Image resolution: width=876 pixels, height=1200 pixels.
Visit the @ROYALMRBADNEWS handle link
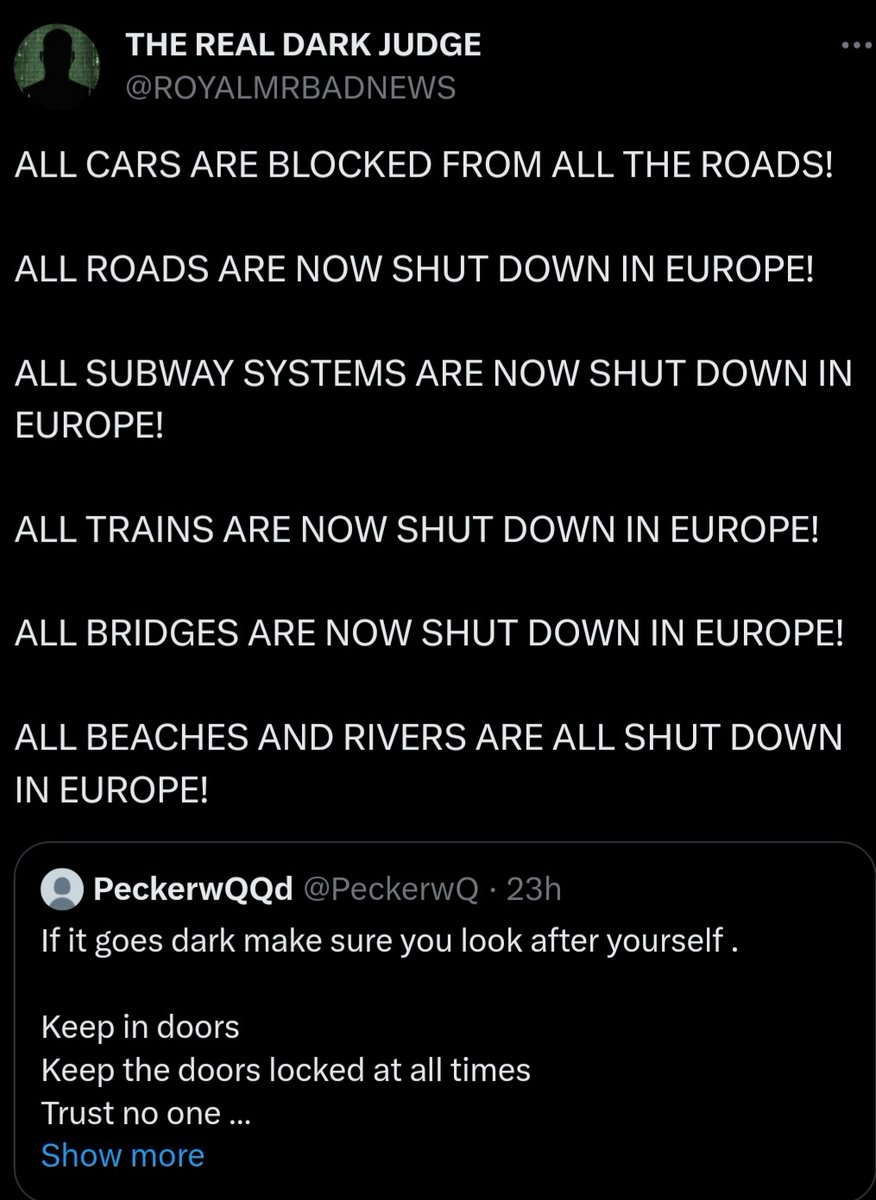click(x=290, y=89)
